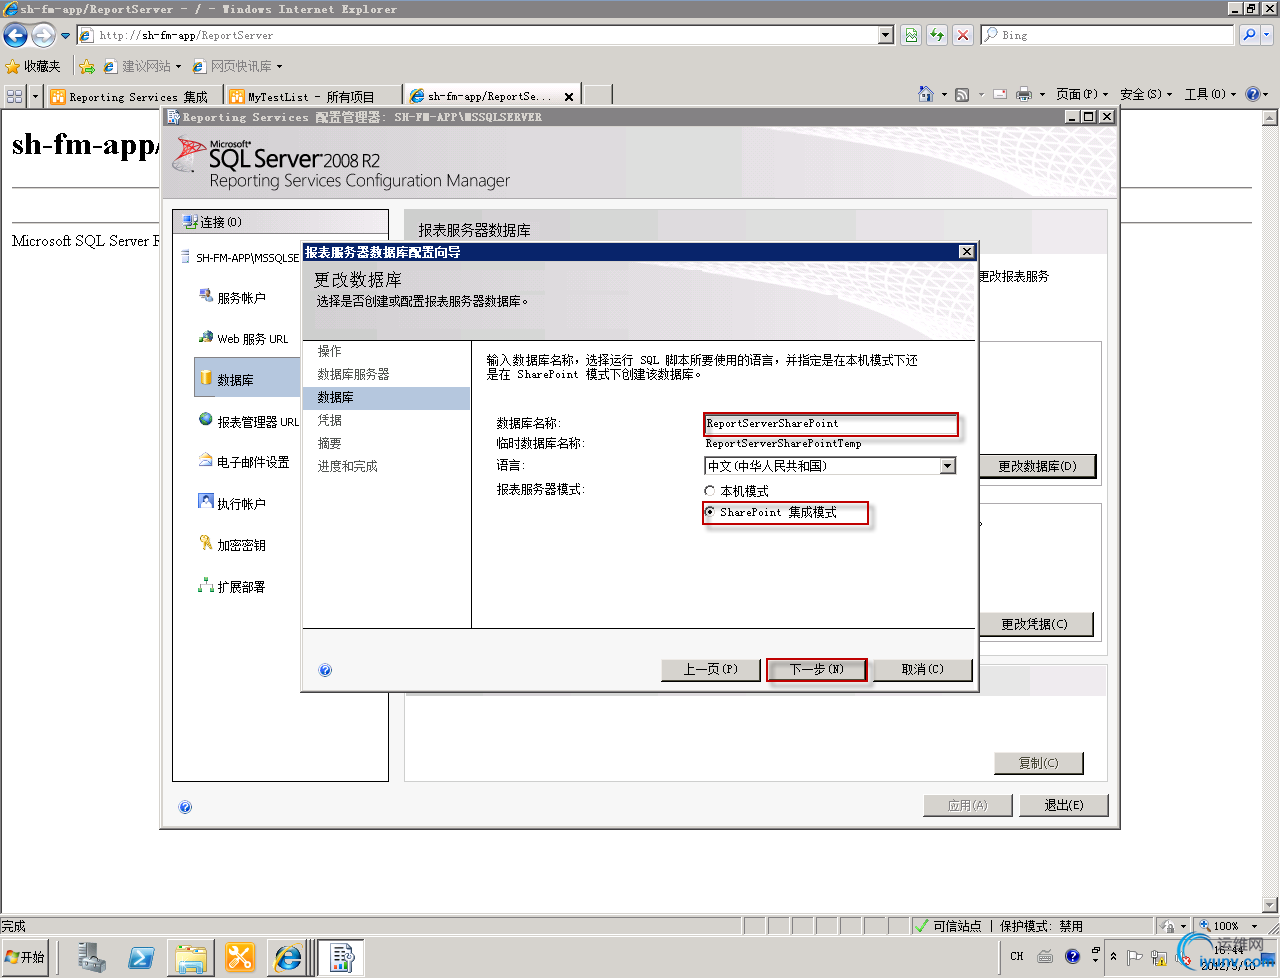Viewport: 1280px width, 978px height.
Task: Open IE Help with the question mark icon
Action: point(1253,94)
